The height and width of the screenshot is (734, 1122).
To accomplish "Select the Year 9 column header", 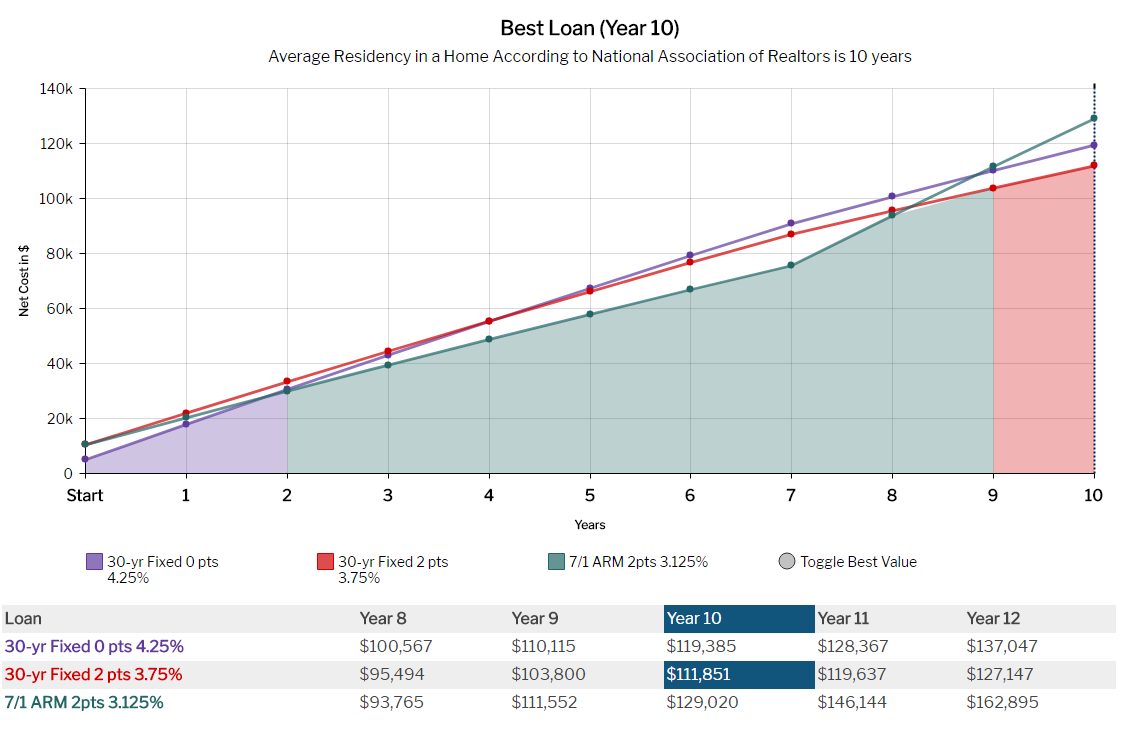I will point(535,619).
